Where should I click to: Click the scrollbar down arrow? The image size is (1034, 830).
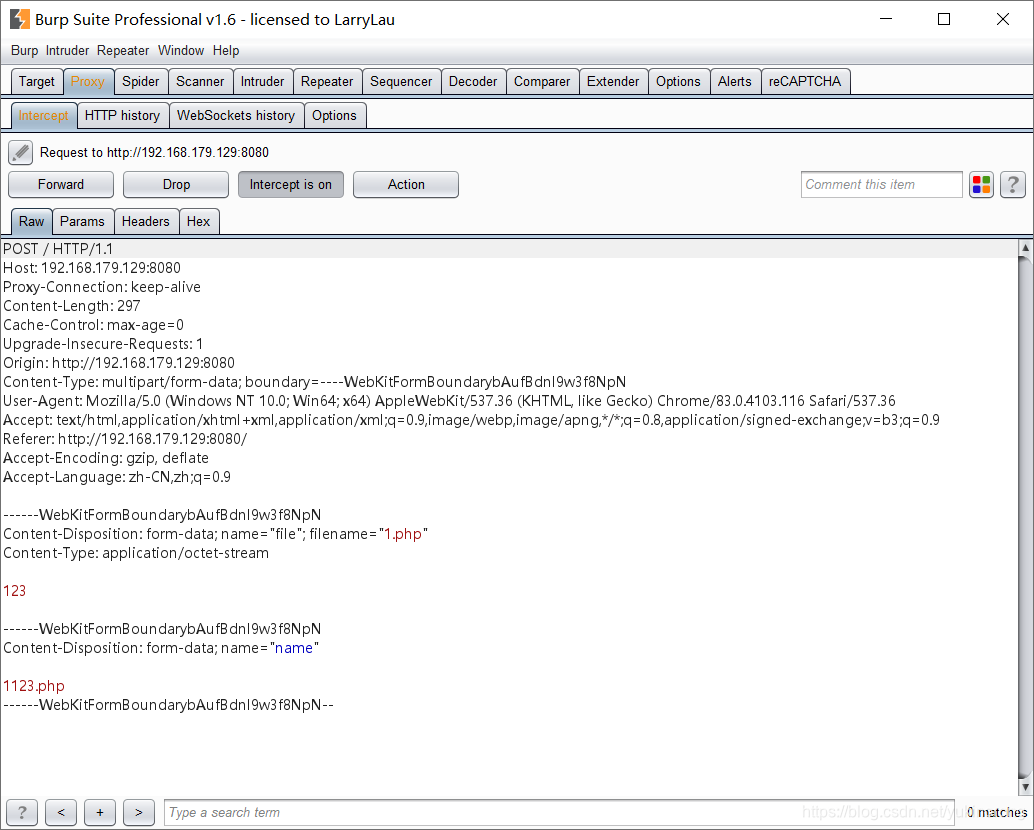[x=1025, y=786]
